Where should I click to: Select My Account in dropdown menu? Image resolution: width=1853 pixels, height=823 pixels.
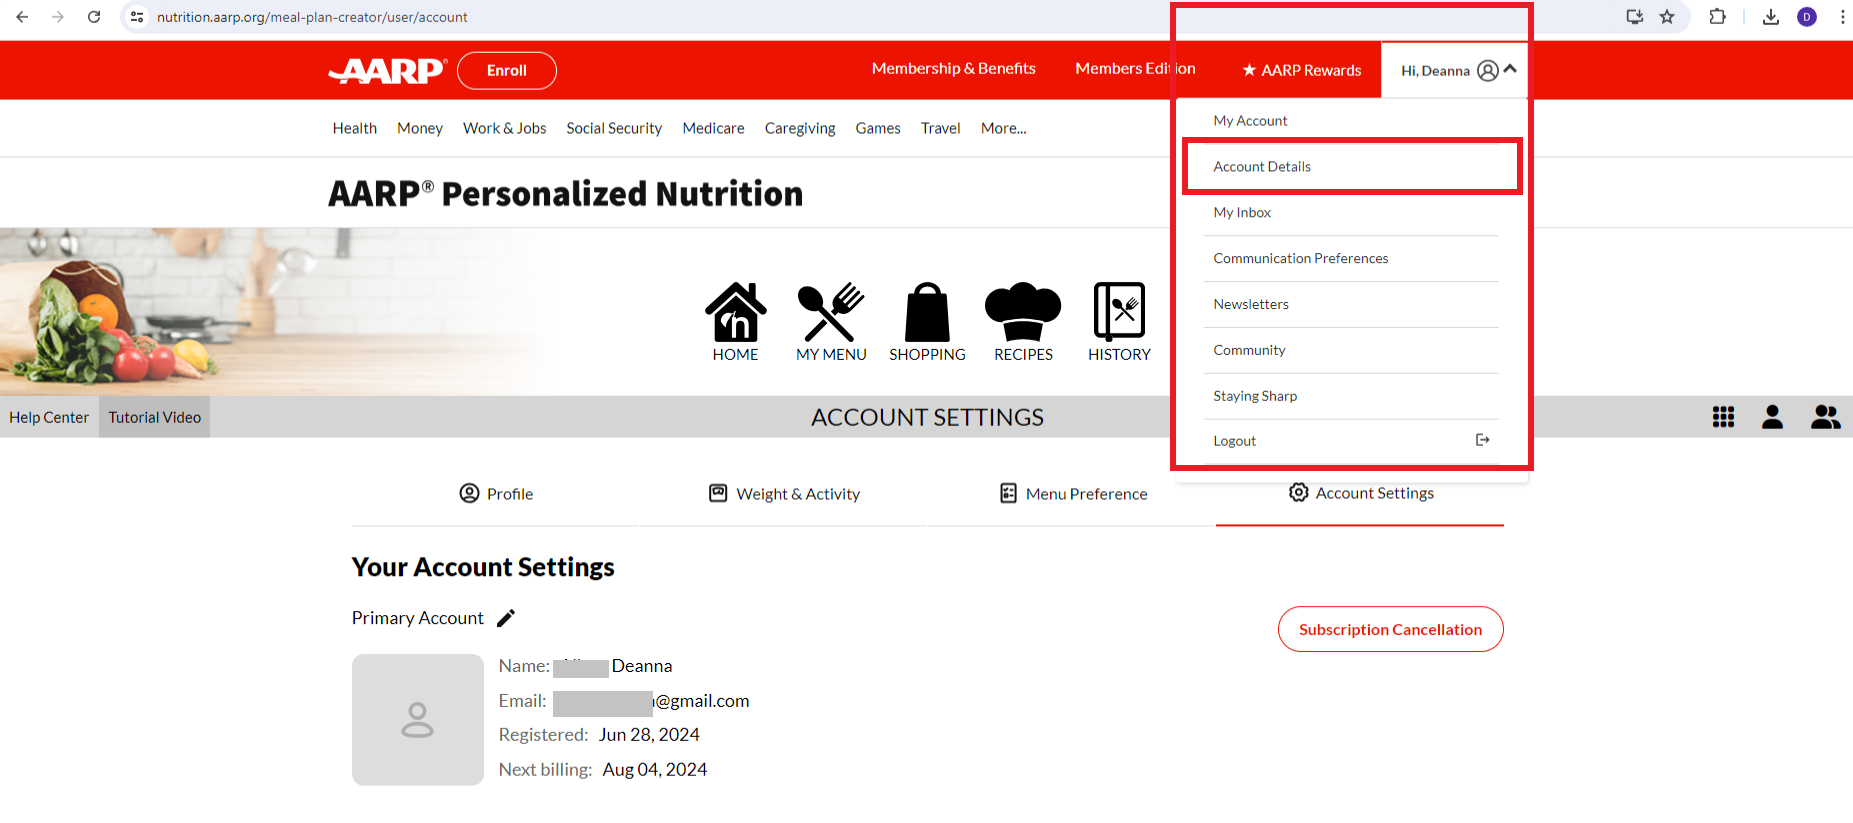pyautogui.click(x=1351, y=120)
